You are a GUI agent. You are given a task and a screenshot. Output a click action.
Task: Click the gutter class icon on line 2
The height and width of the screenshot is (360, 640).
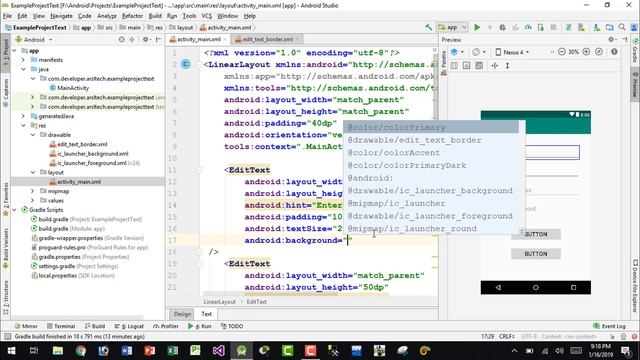pyautogui.click(x=186, y=64)
